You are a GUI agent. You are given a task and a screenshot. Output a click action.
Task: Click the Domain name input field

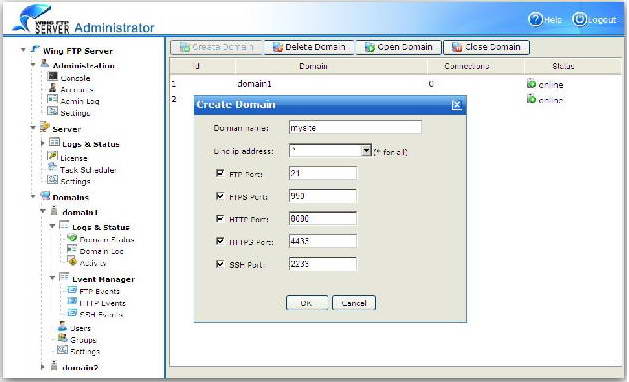click(x=355, y=127)
